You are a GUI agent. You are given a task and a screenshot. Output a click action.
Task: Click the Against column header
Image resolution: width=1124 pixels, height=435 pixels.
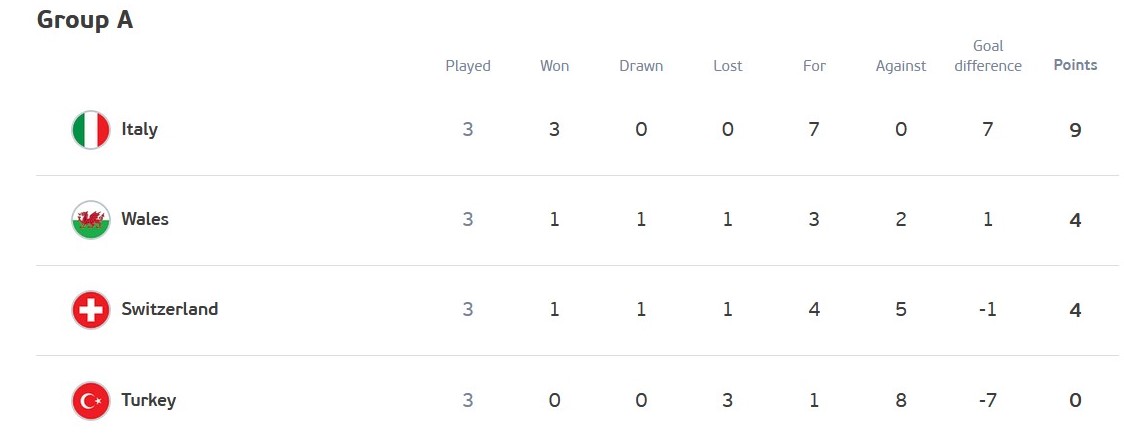click(x=901, y=66)
